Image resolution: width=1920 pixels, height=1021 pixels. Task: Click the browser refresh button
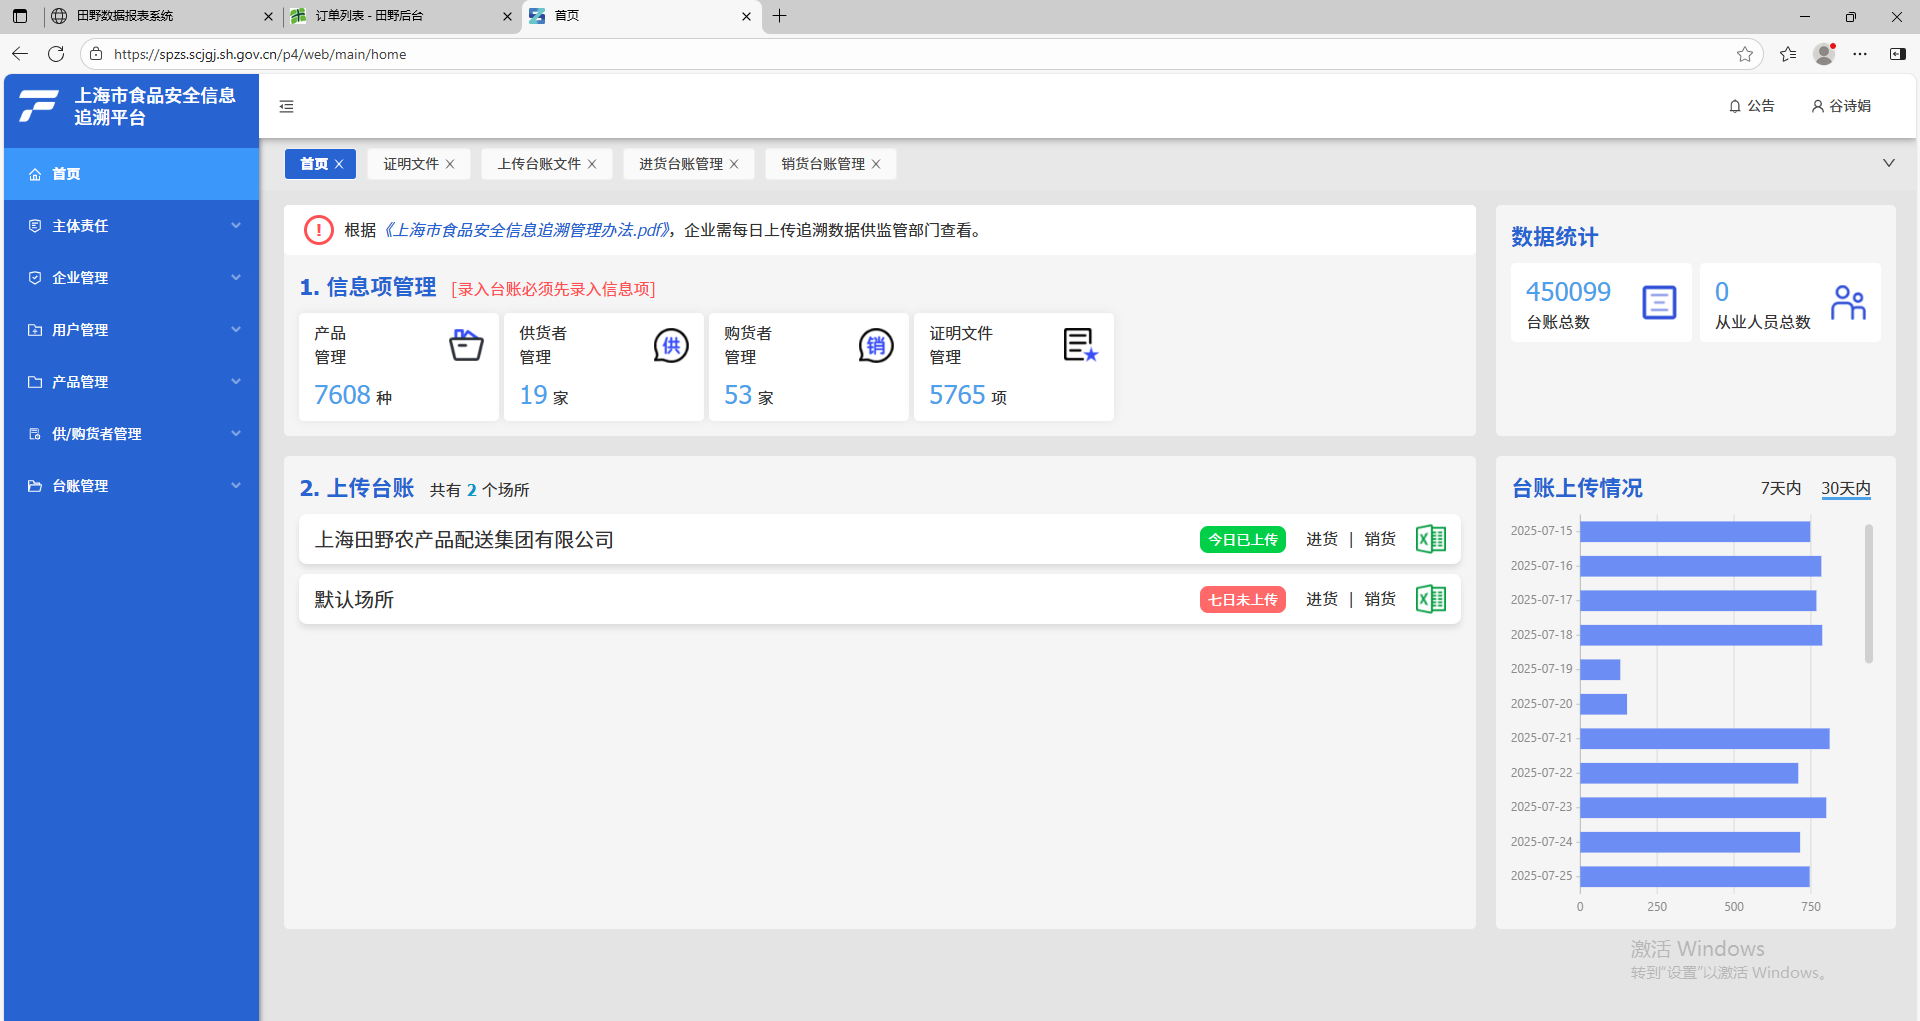(56, 54)
